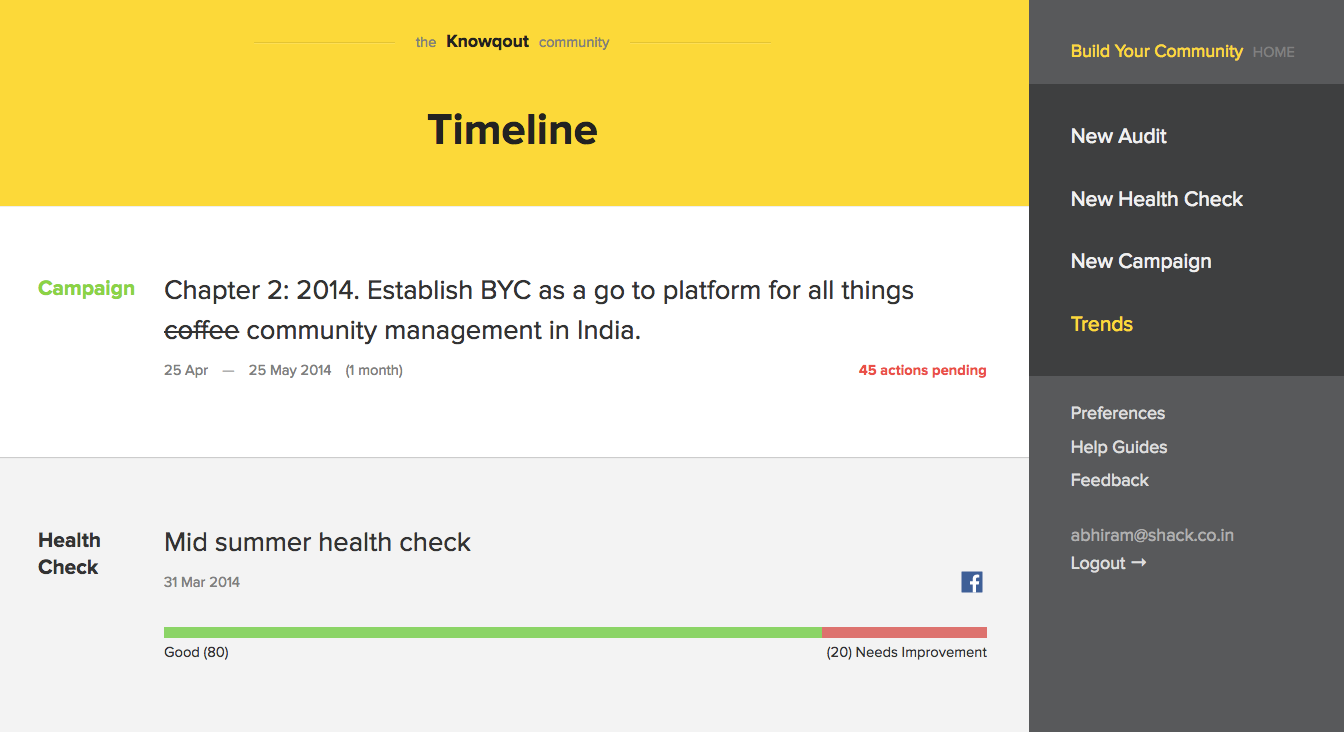Start a New Campaign from sidebar
The width and height of the screenshot is (1344, 732).
tap(1140, 261)
